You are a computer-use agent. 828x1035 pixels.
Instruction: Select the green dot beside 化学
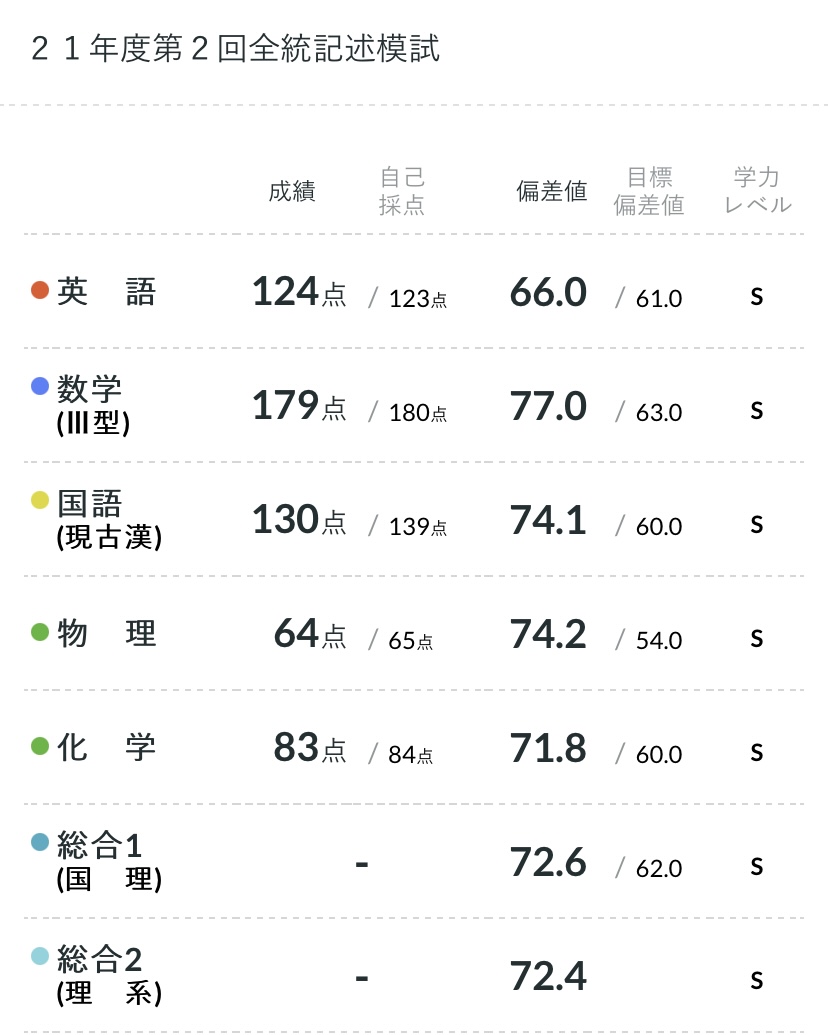click(40, 747)
